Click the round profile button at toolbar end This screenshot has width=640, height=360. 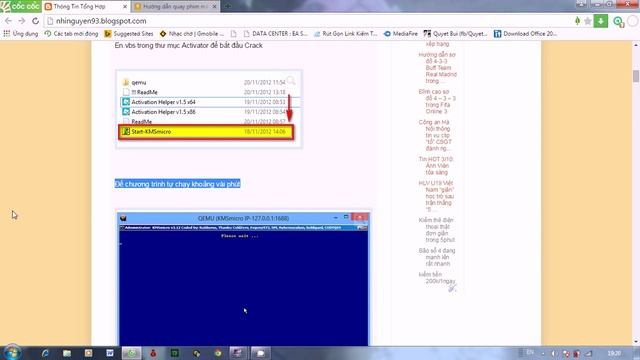point(633,21)
